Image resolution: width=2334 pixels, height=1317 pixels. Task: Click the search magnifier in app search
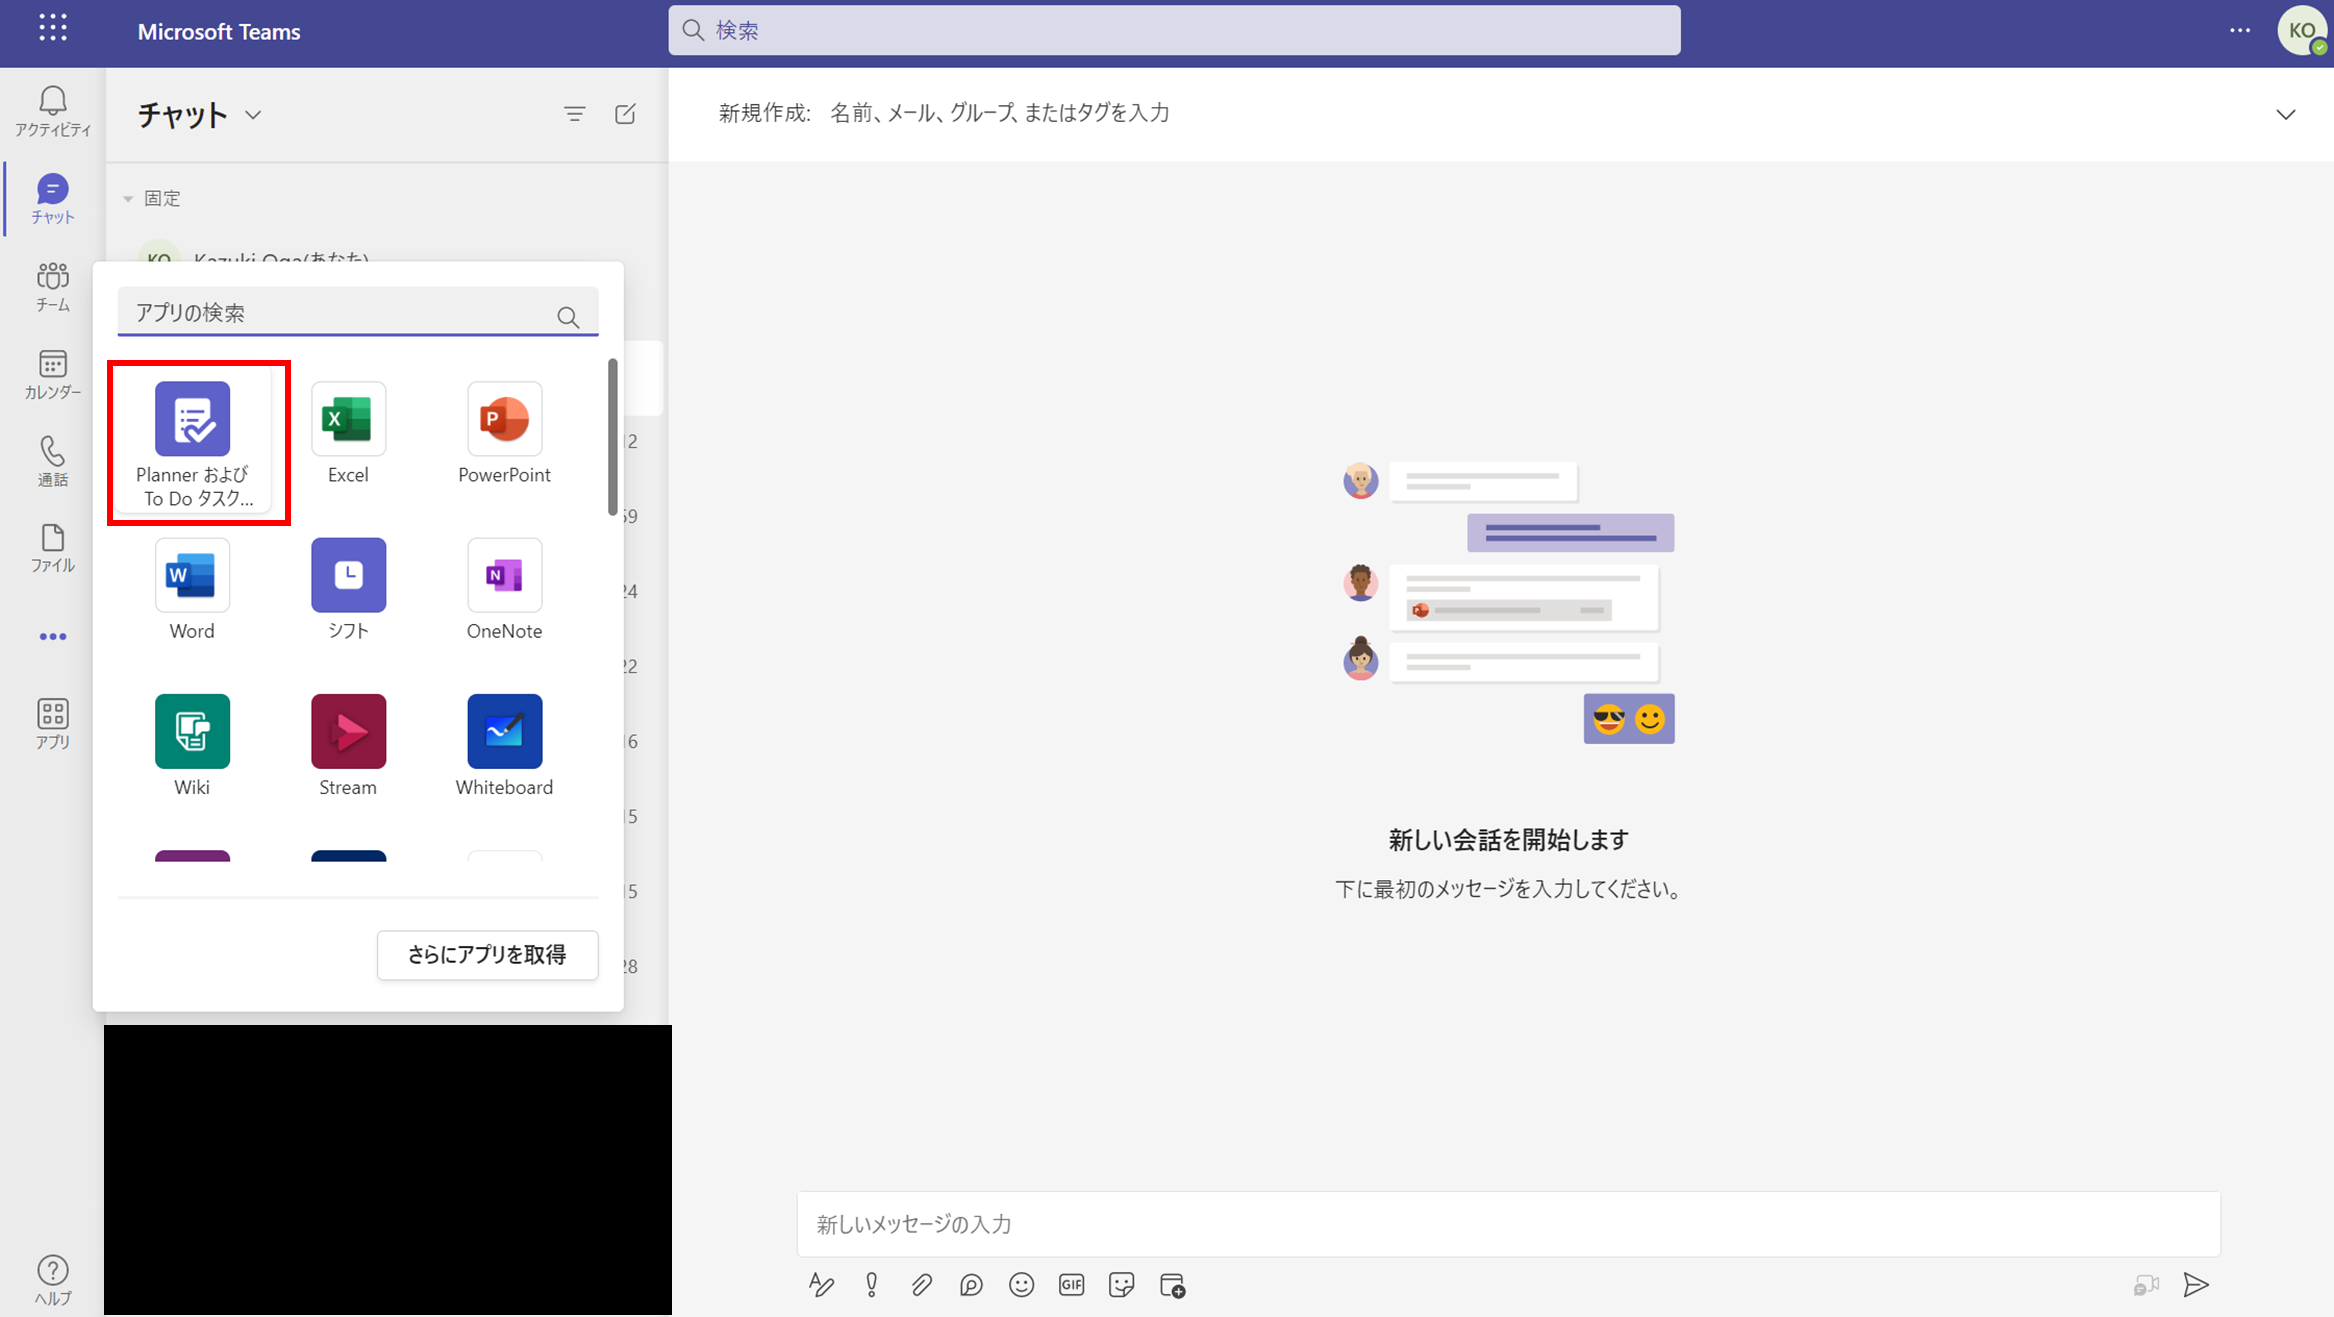[568, 317]
